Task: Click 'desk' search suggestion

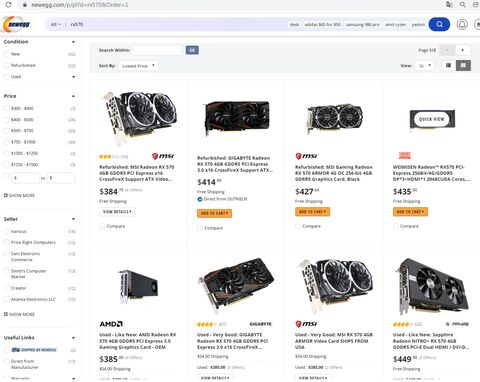Action: [294, 24]
